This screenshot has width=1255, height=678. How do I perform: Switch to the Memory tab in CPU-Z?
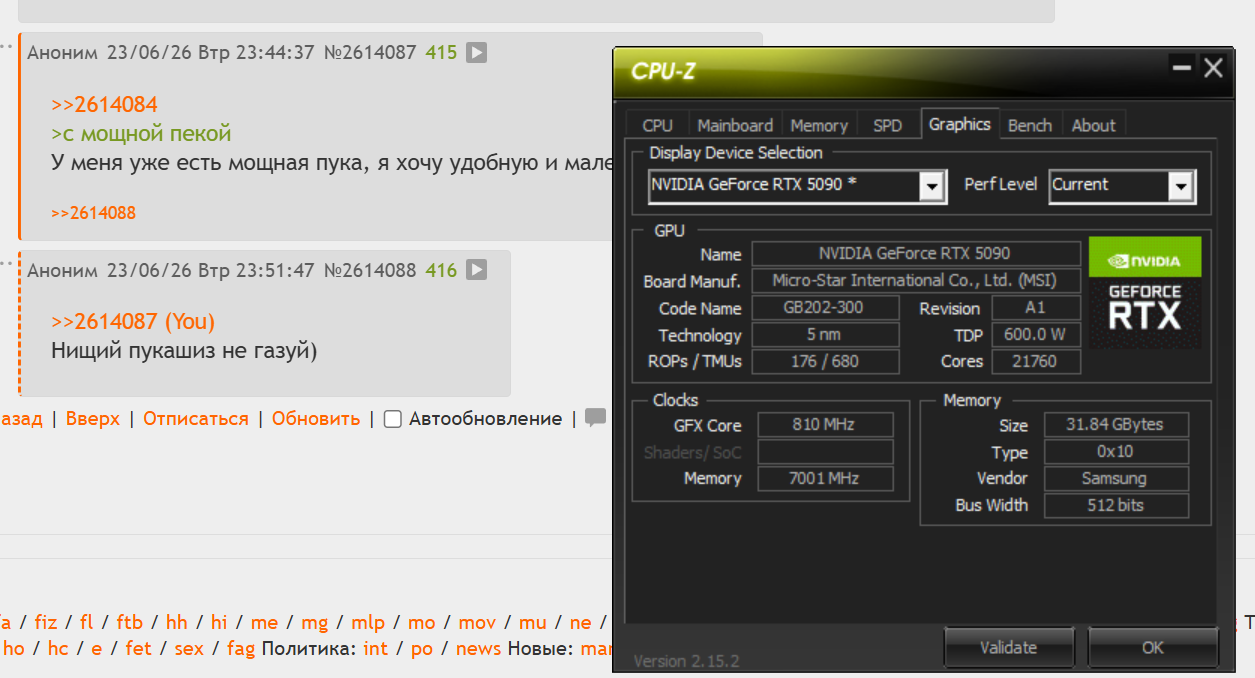pyautogui.click(x=819, y=125)
